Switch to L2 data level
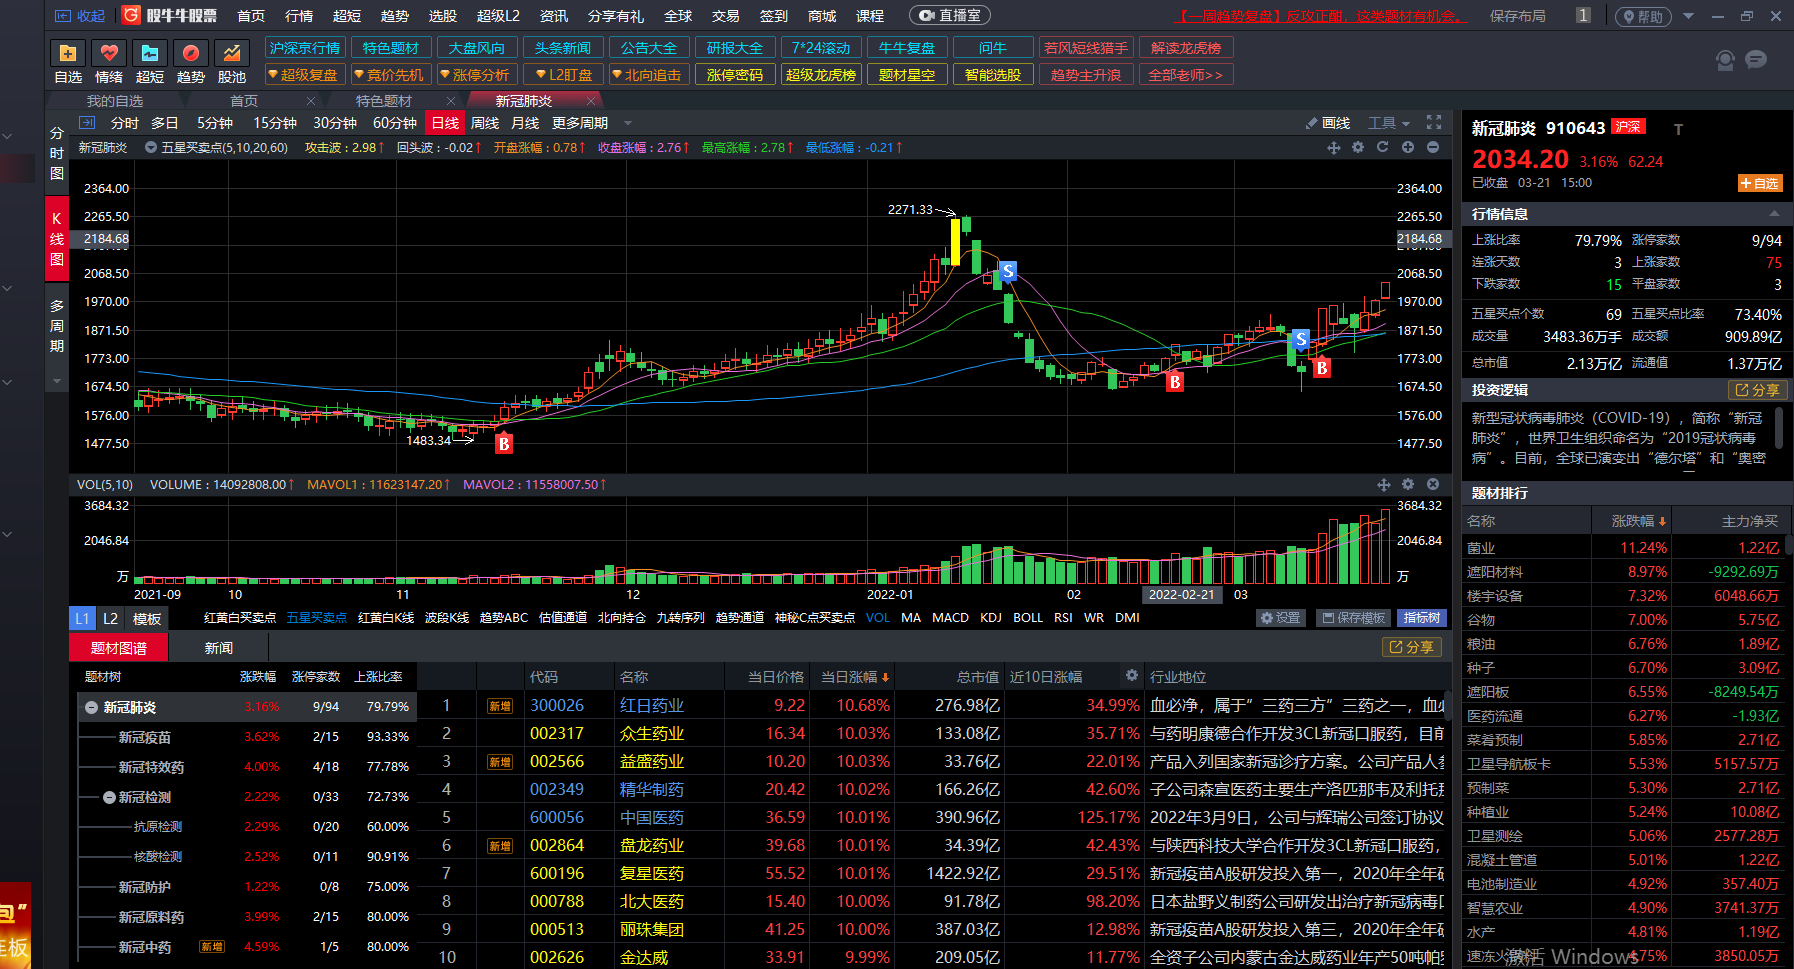 [111, 618]
